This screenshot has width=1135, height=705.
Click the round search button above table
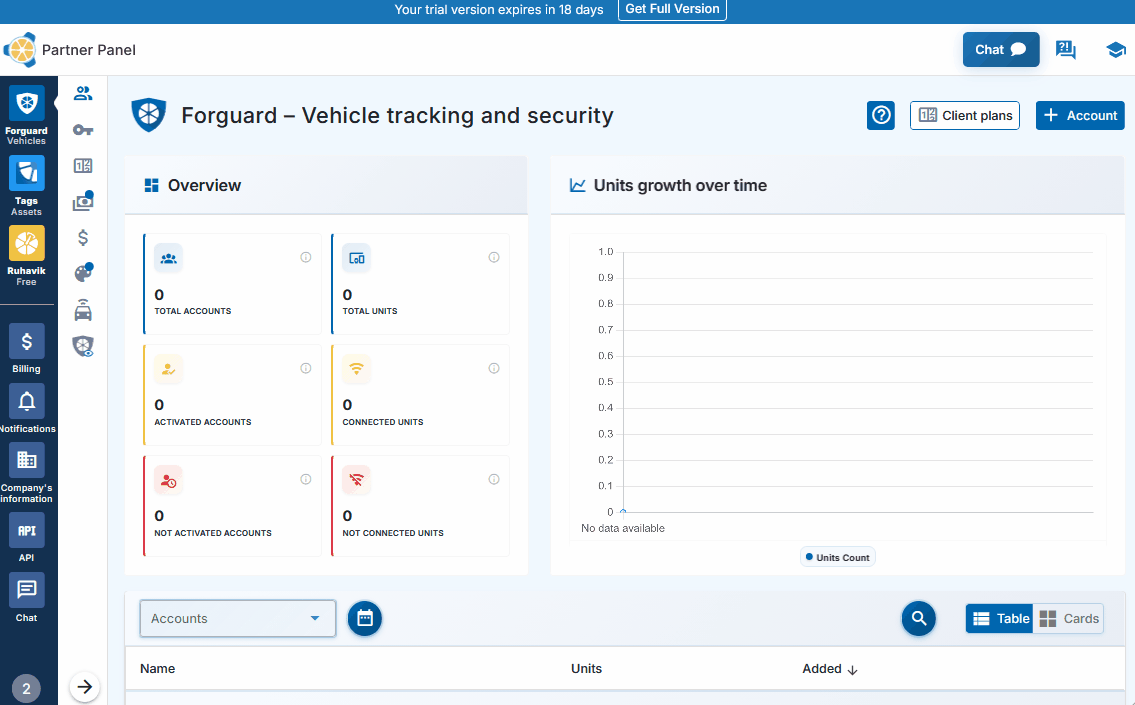tap(918, 619)
